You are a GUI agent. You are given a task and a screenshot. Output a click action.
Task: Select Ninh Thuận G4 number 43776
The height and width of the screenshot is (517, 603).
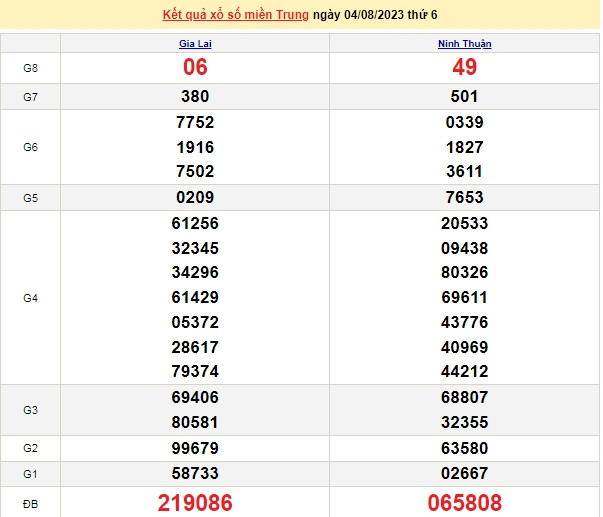(465, 323)
